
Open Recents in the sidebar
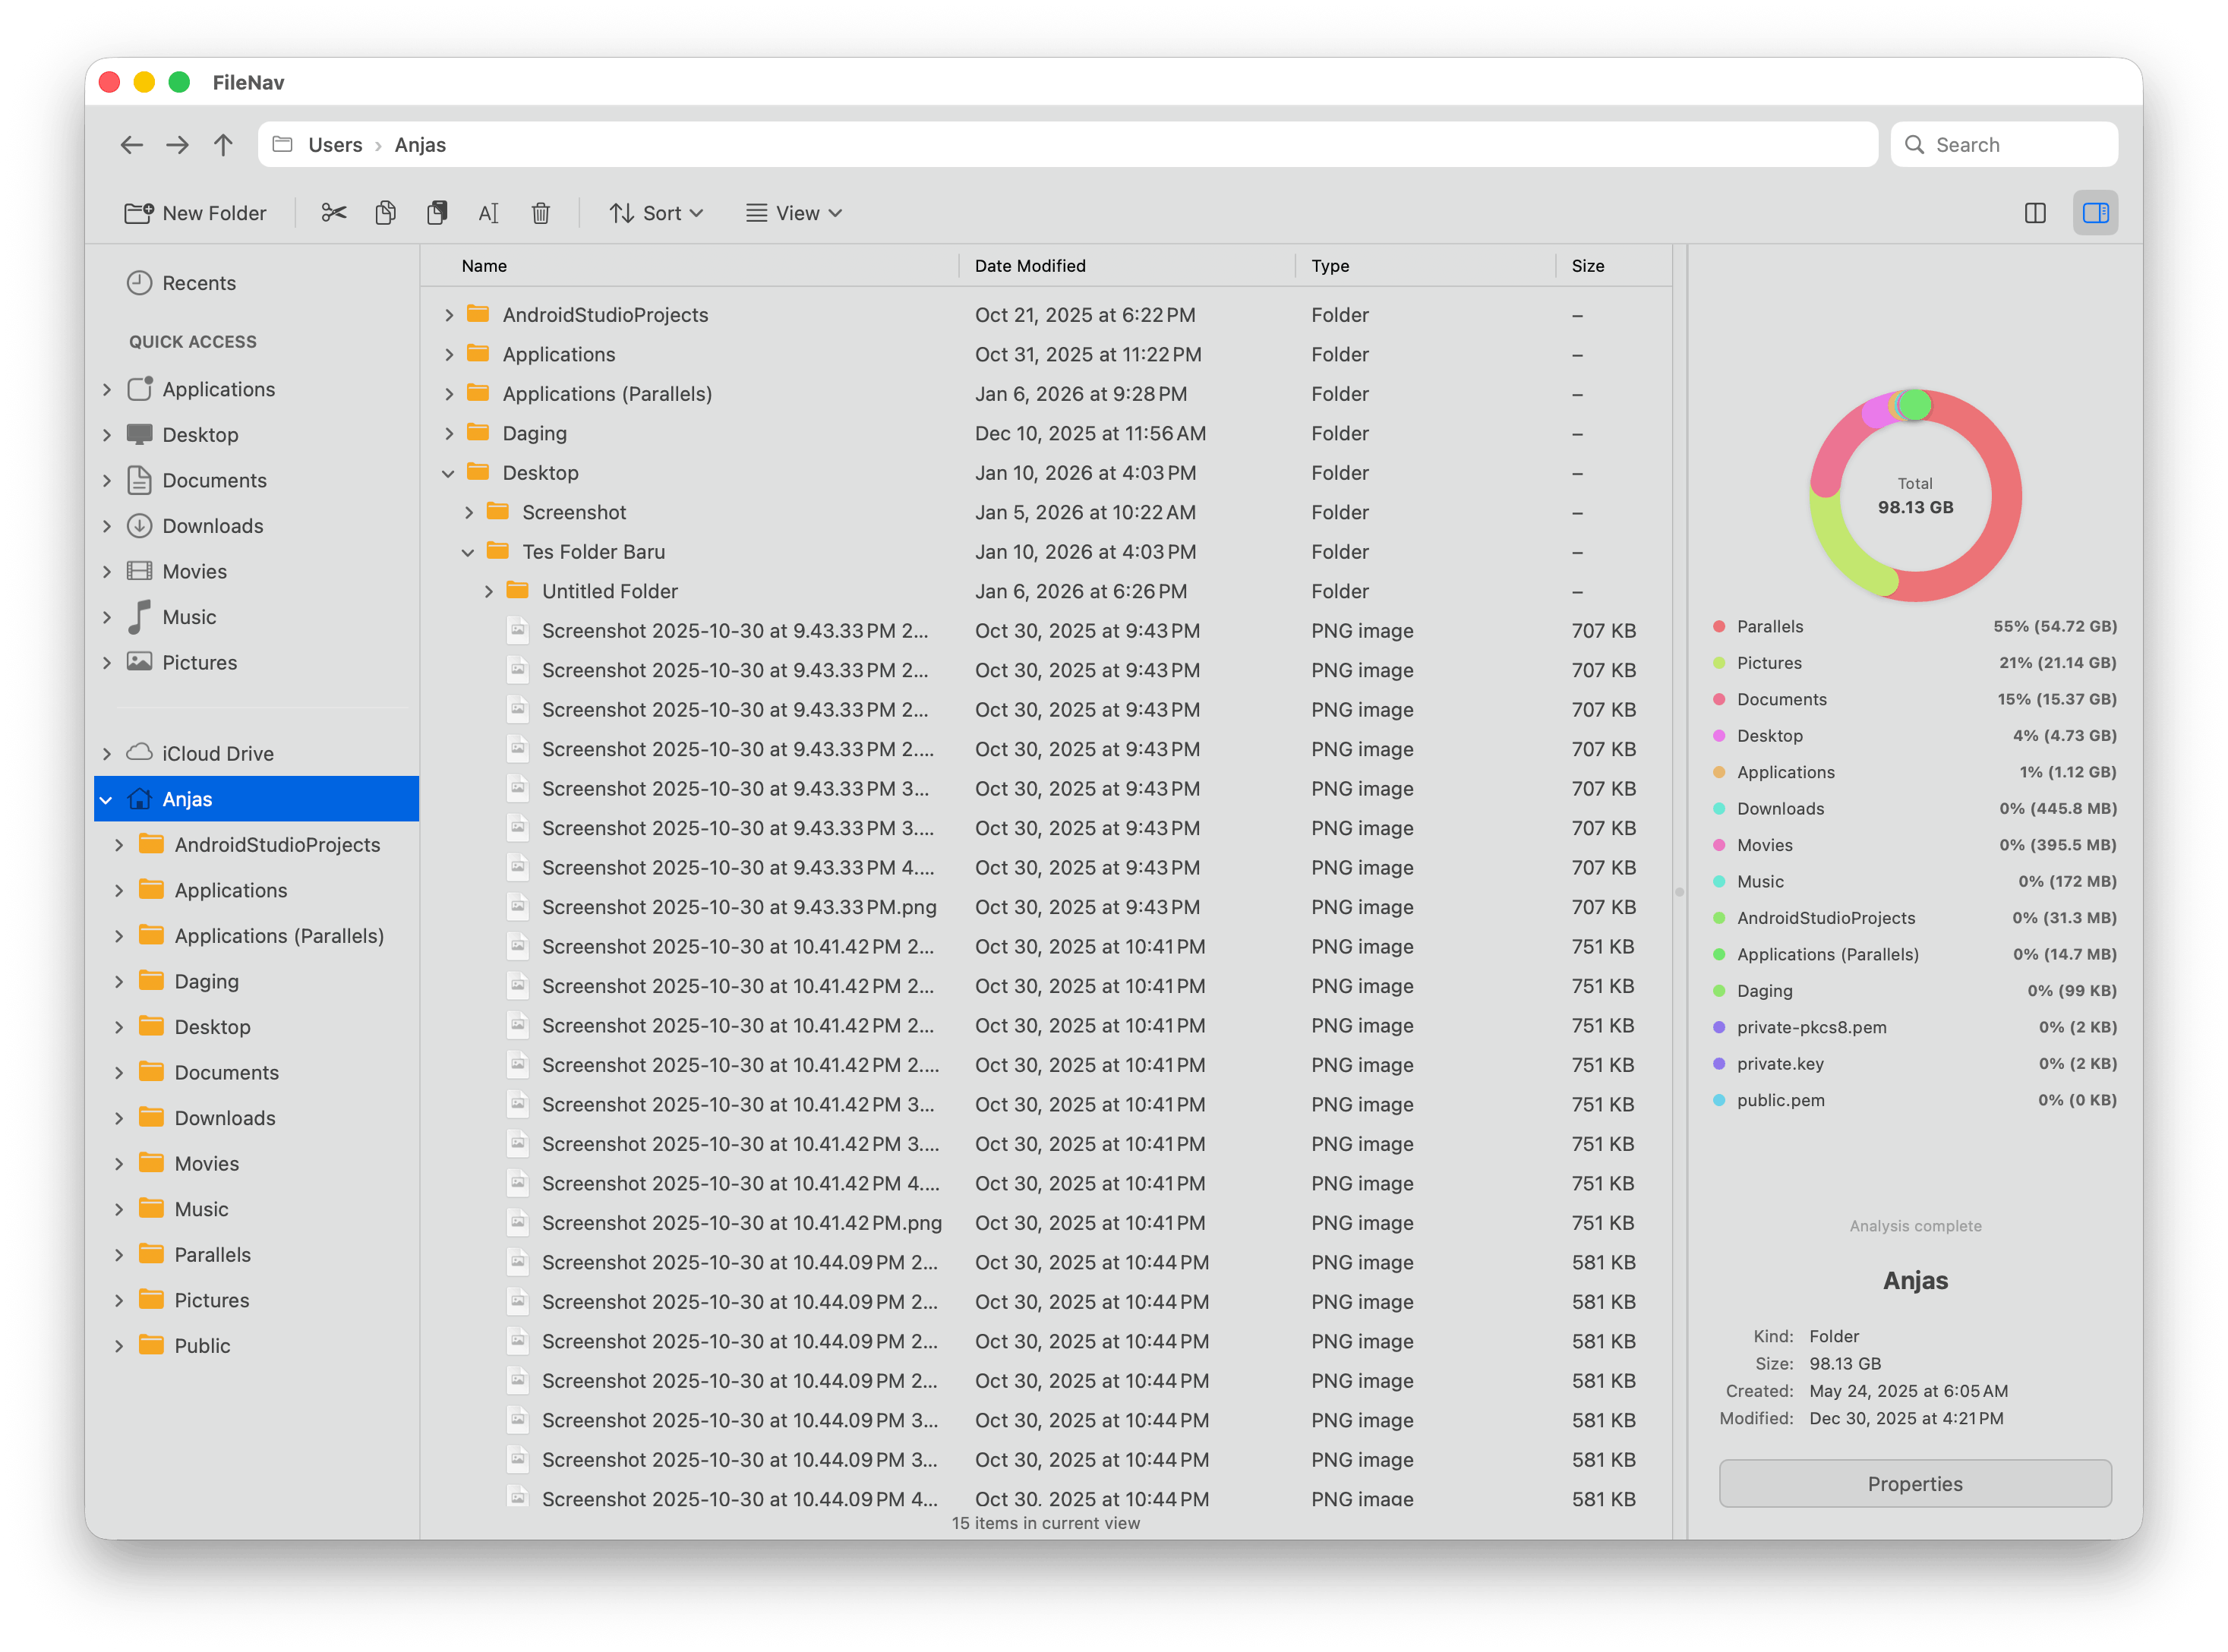pyautogui.click(x=200, y=283)
